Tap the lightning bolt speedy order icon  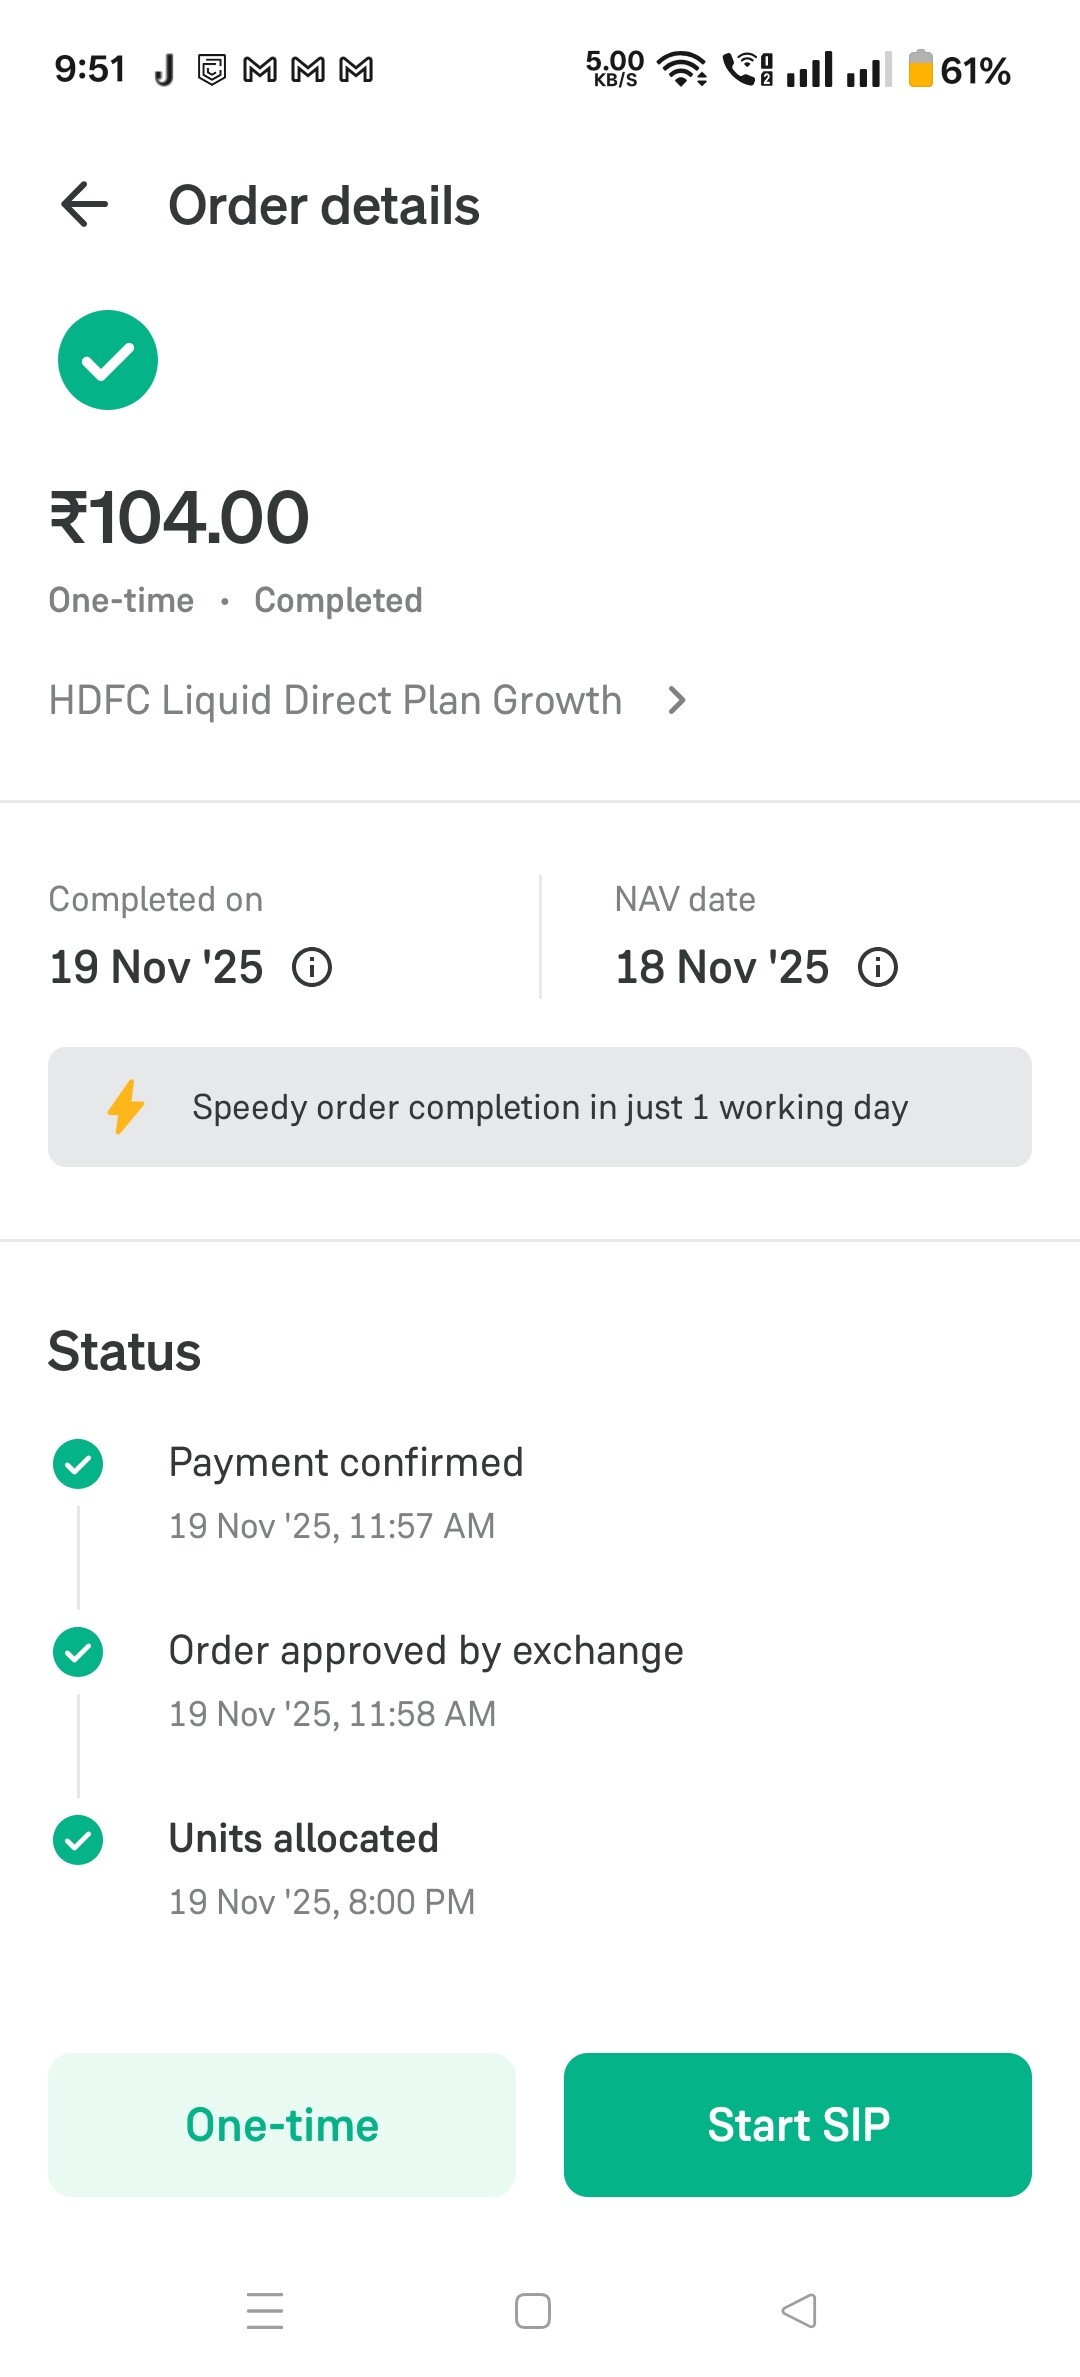(x=126, y=1107)
